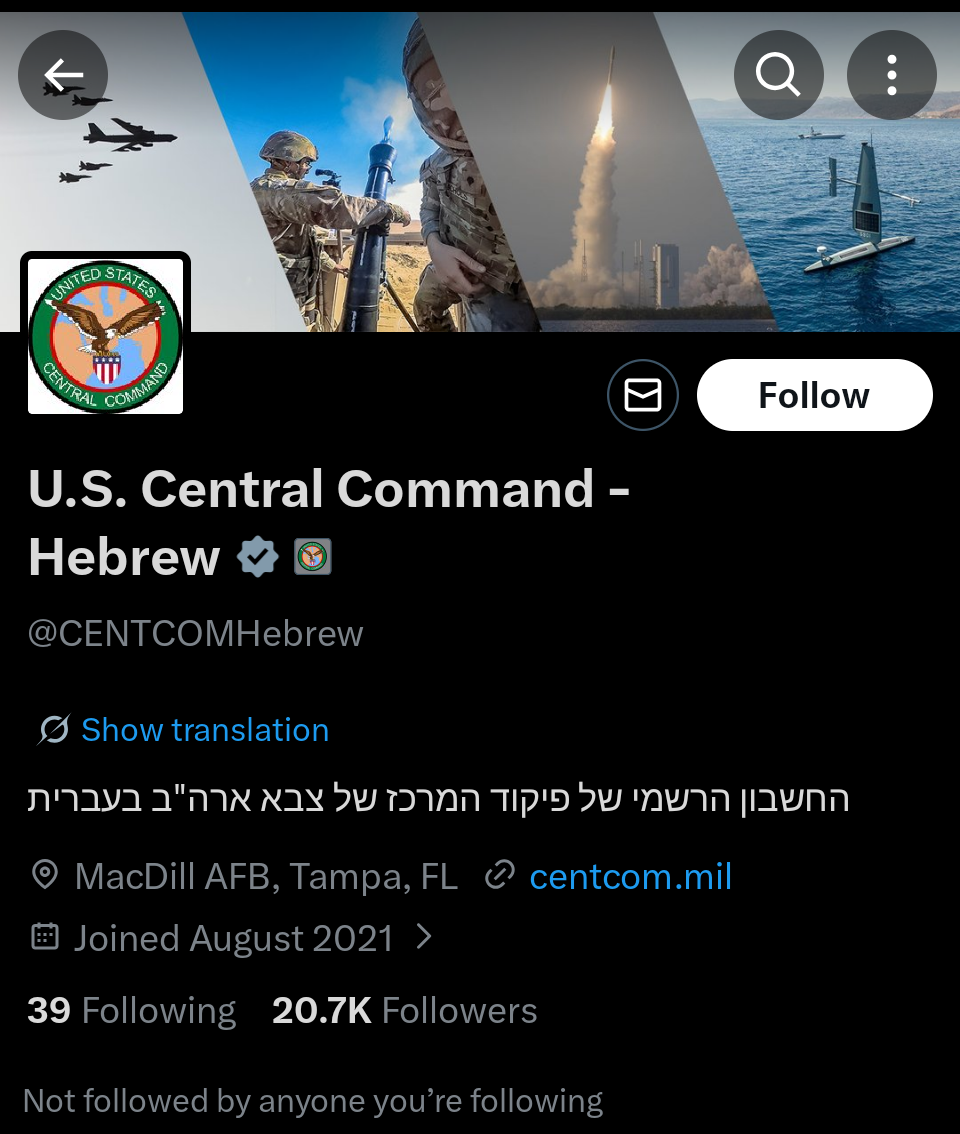This screenshot has width=960, height=1134.
Task: Click the @CENTCOMHebrew handle text
Action: (x=195, y=634)
